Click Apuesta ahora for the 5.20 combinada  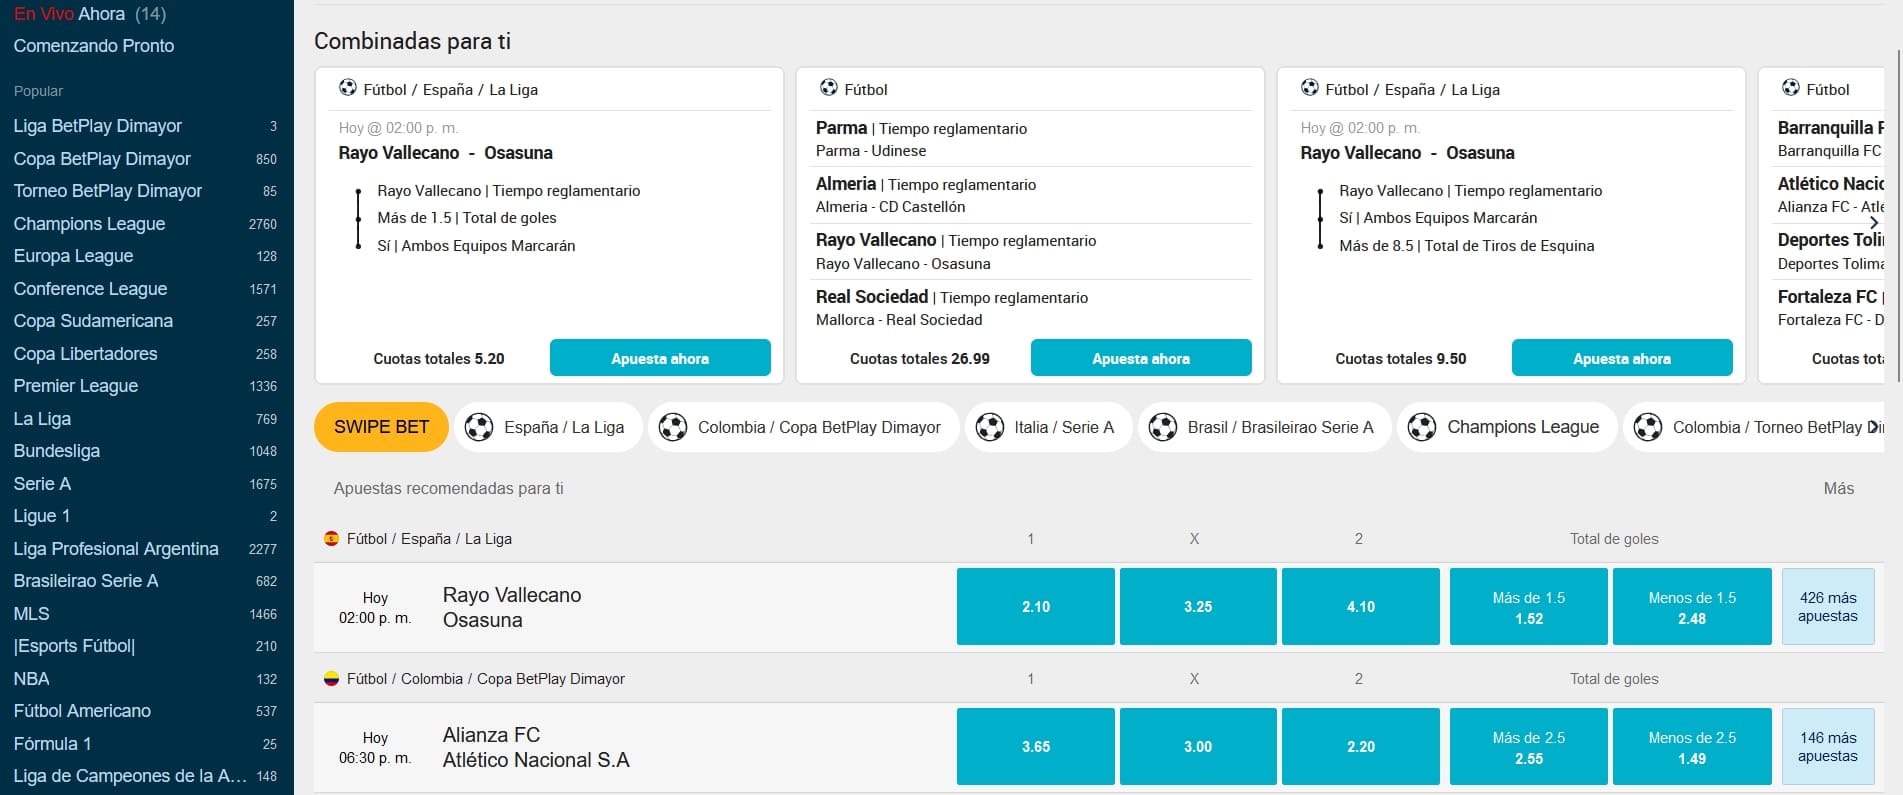coord(660,358)
